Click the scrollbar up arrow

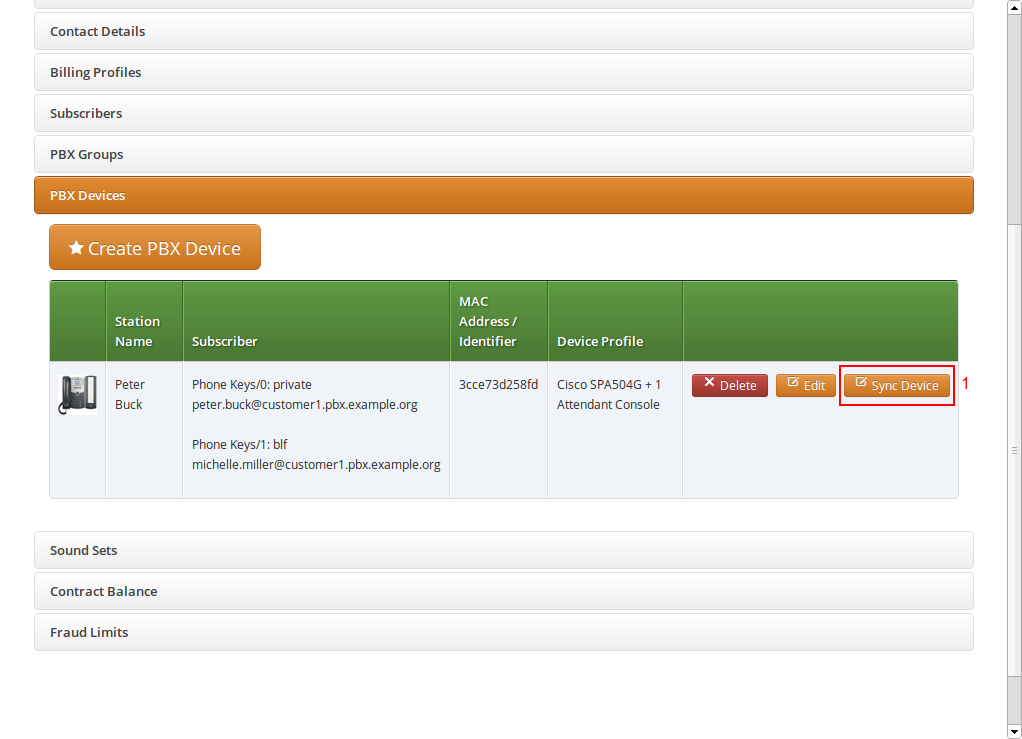1014,7
